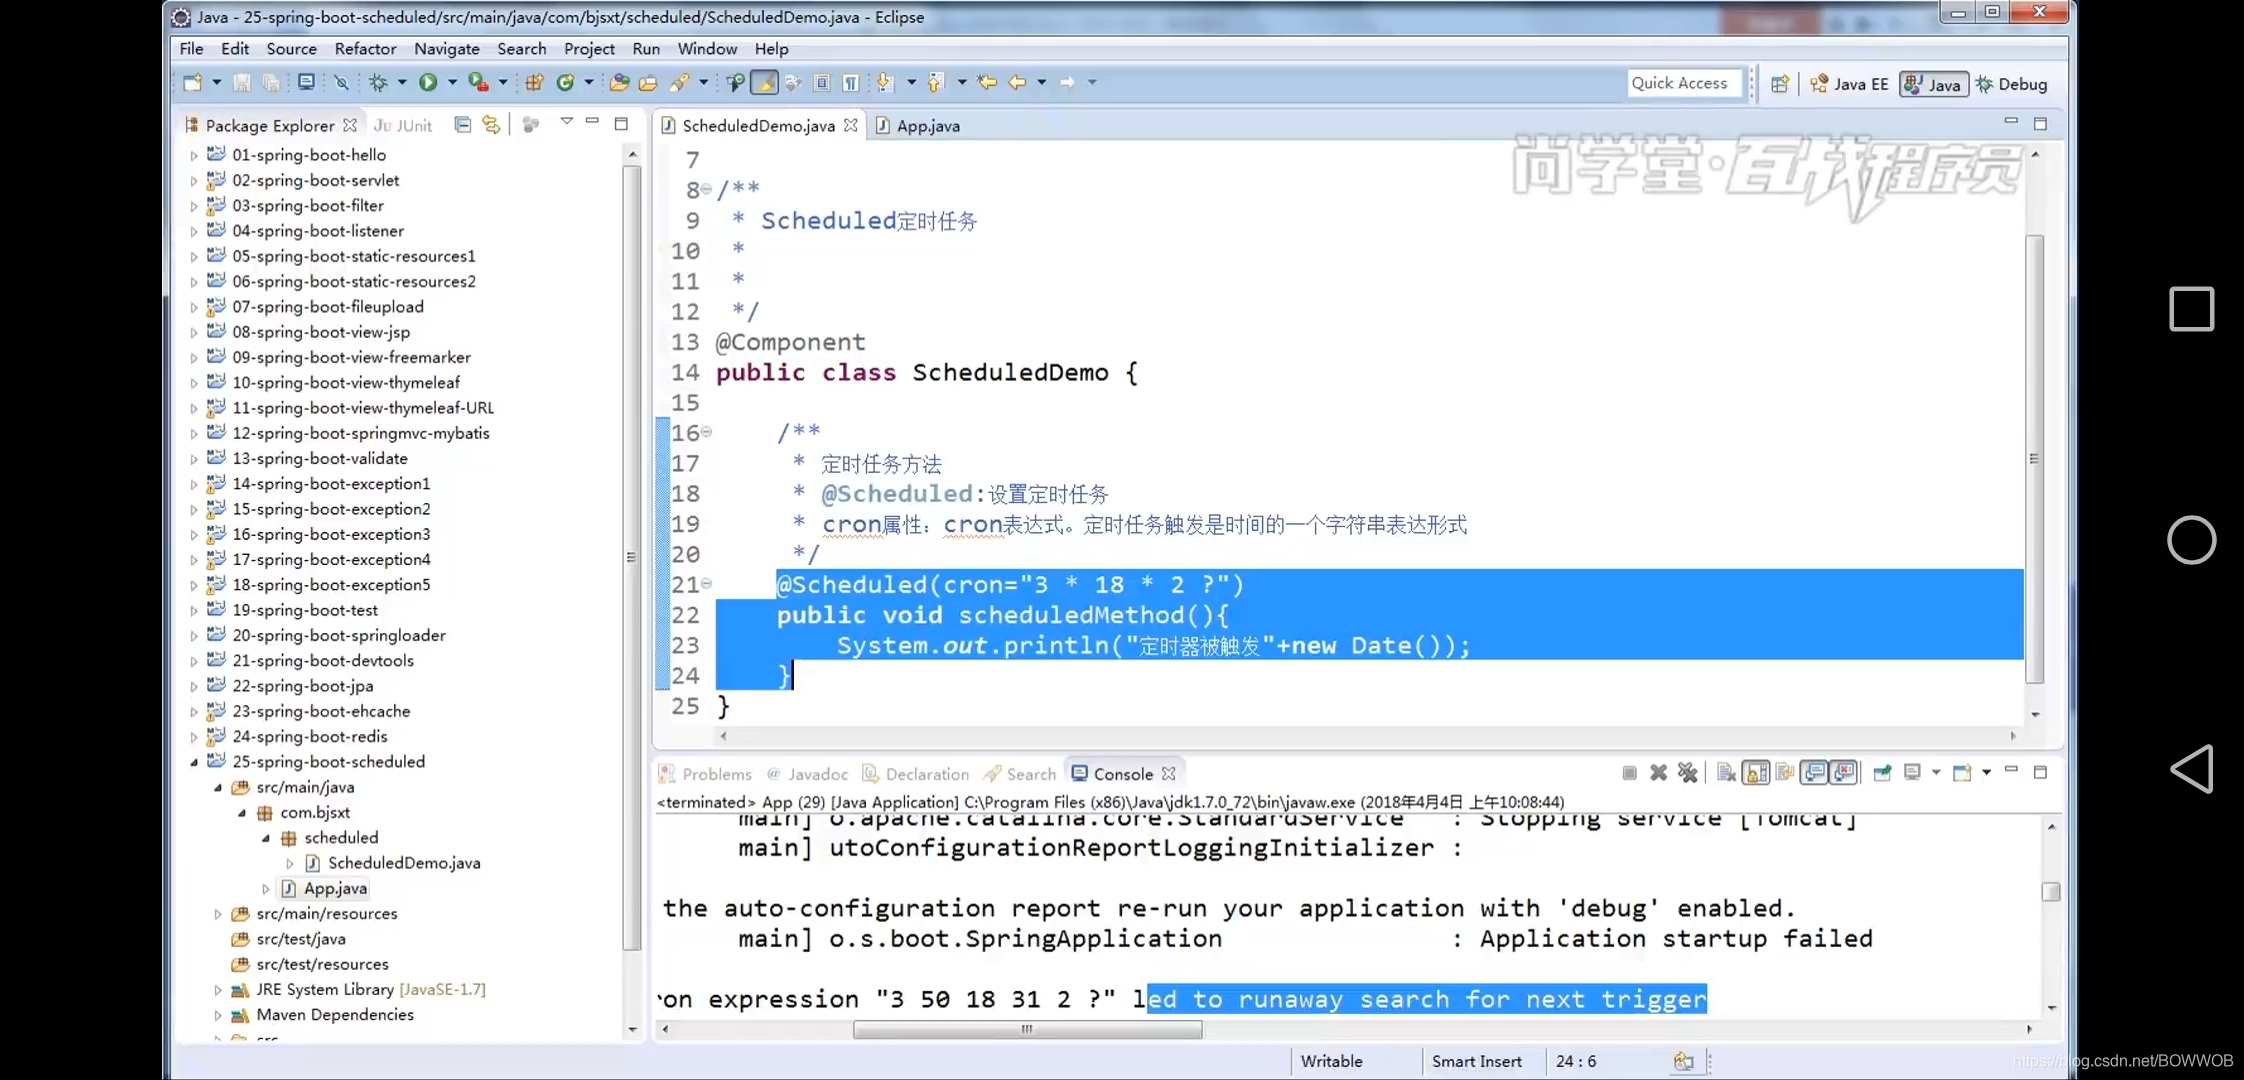
Task: Switch to the Javadoc tab
Action: [819, 774]
